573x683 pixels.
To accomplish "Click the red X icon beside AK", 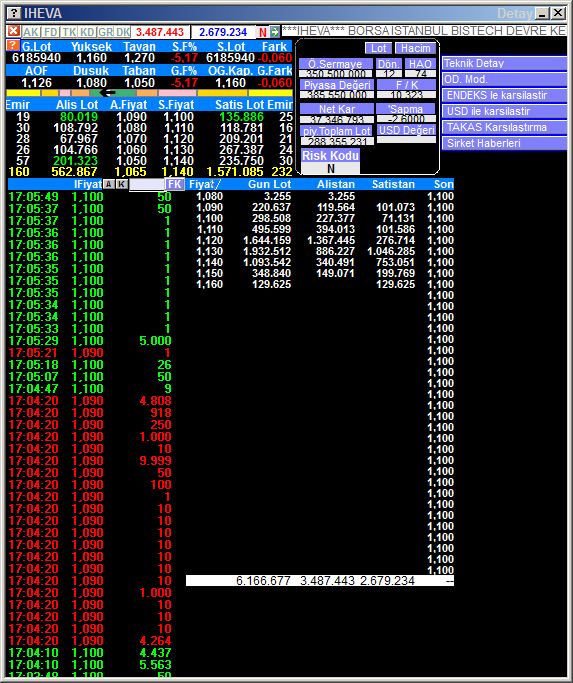I will pyautogui.click(x=14, y=31).
